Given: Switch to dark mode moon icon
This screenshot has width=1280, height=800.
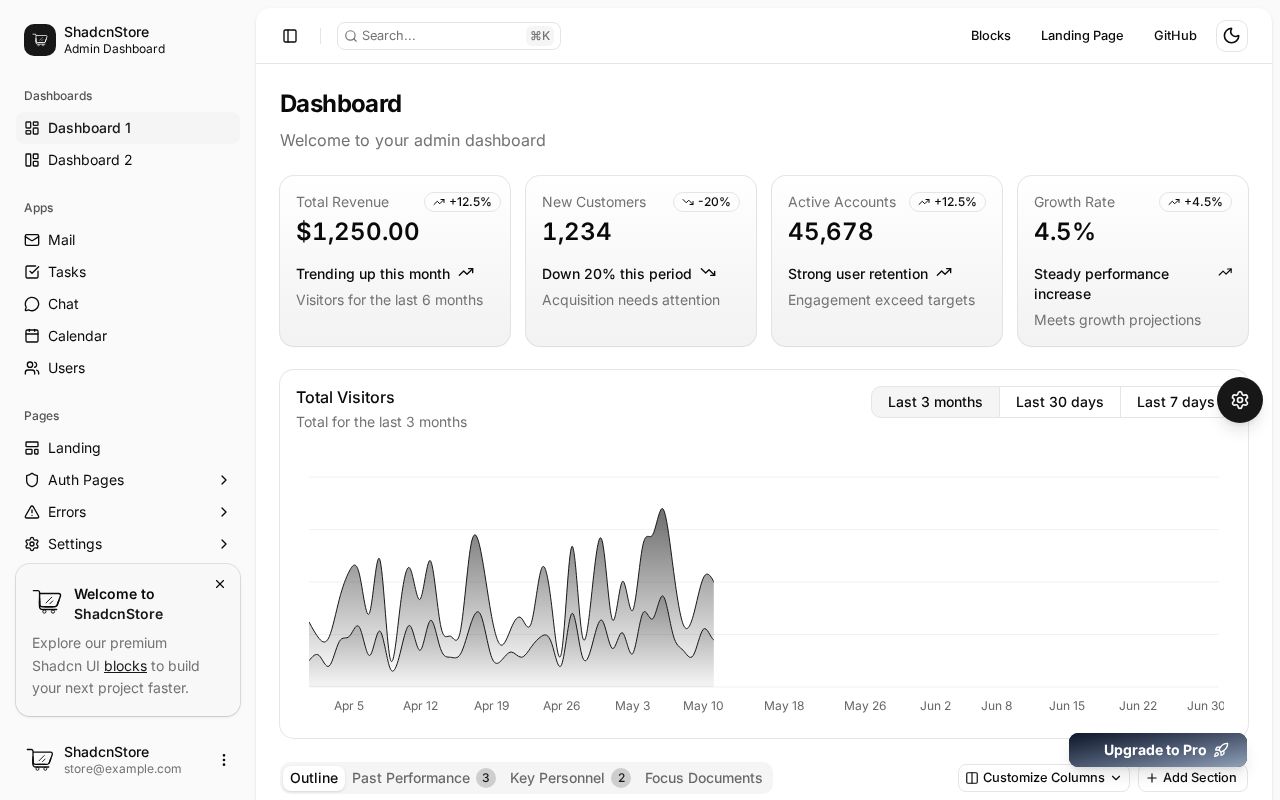Looking at the screenshot, I should click(1232, 36).
